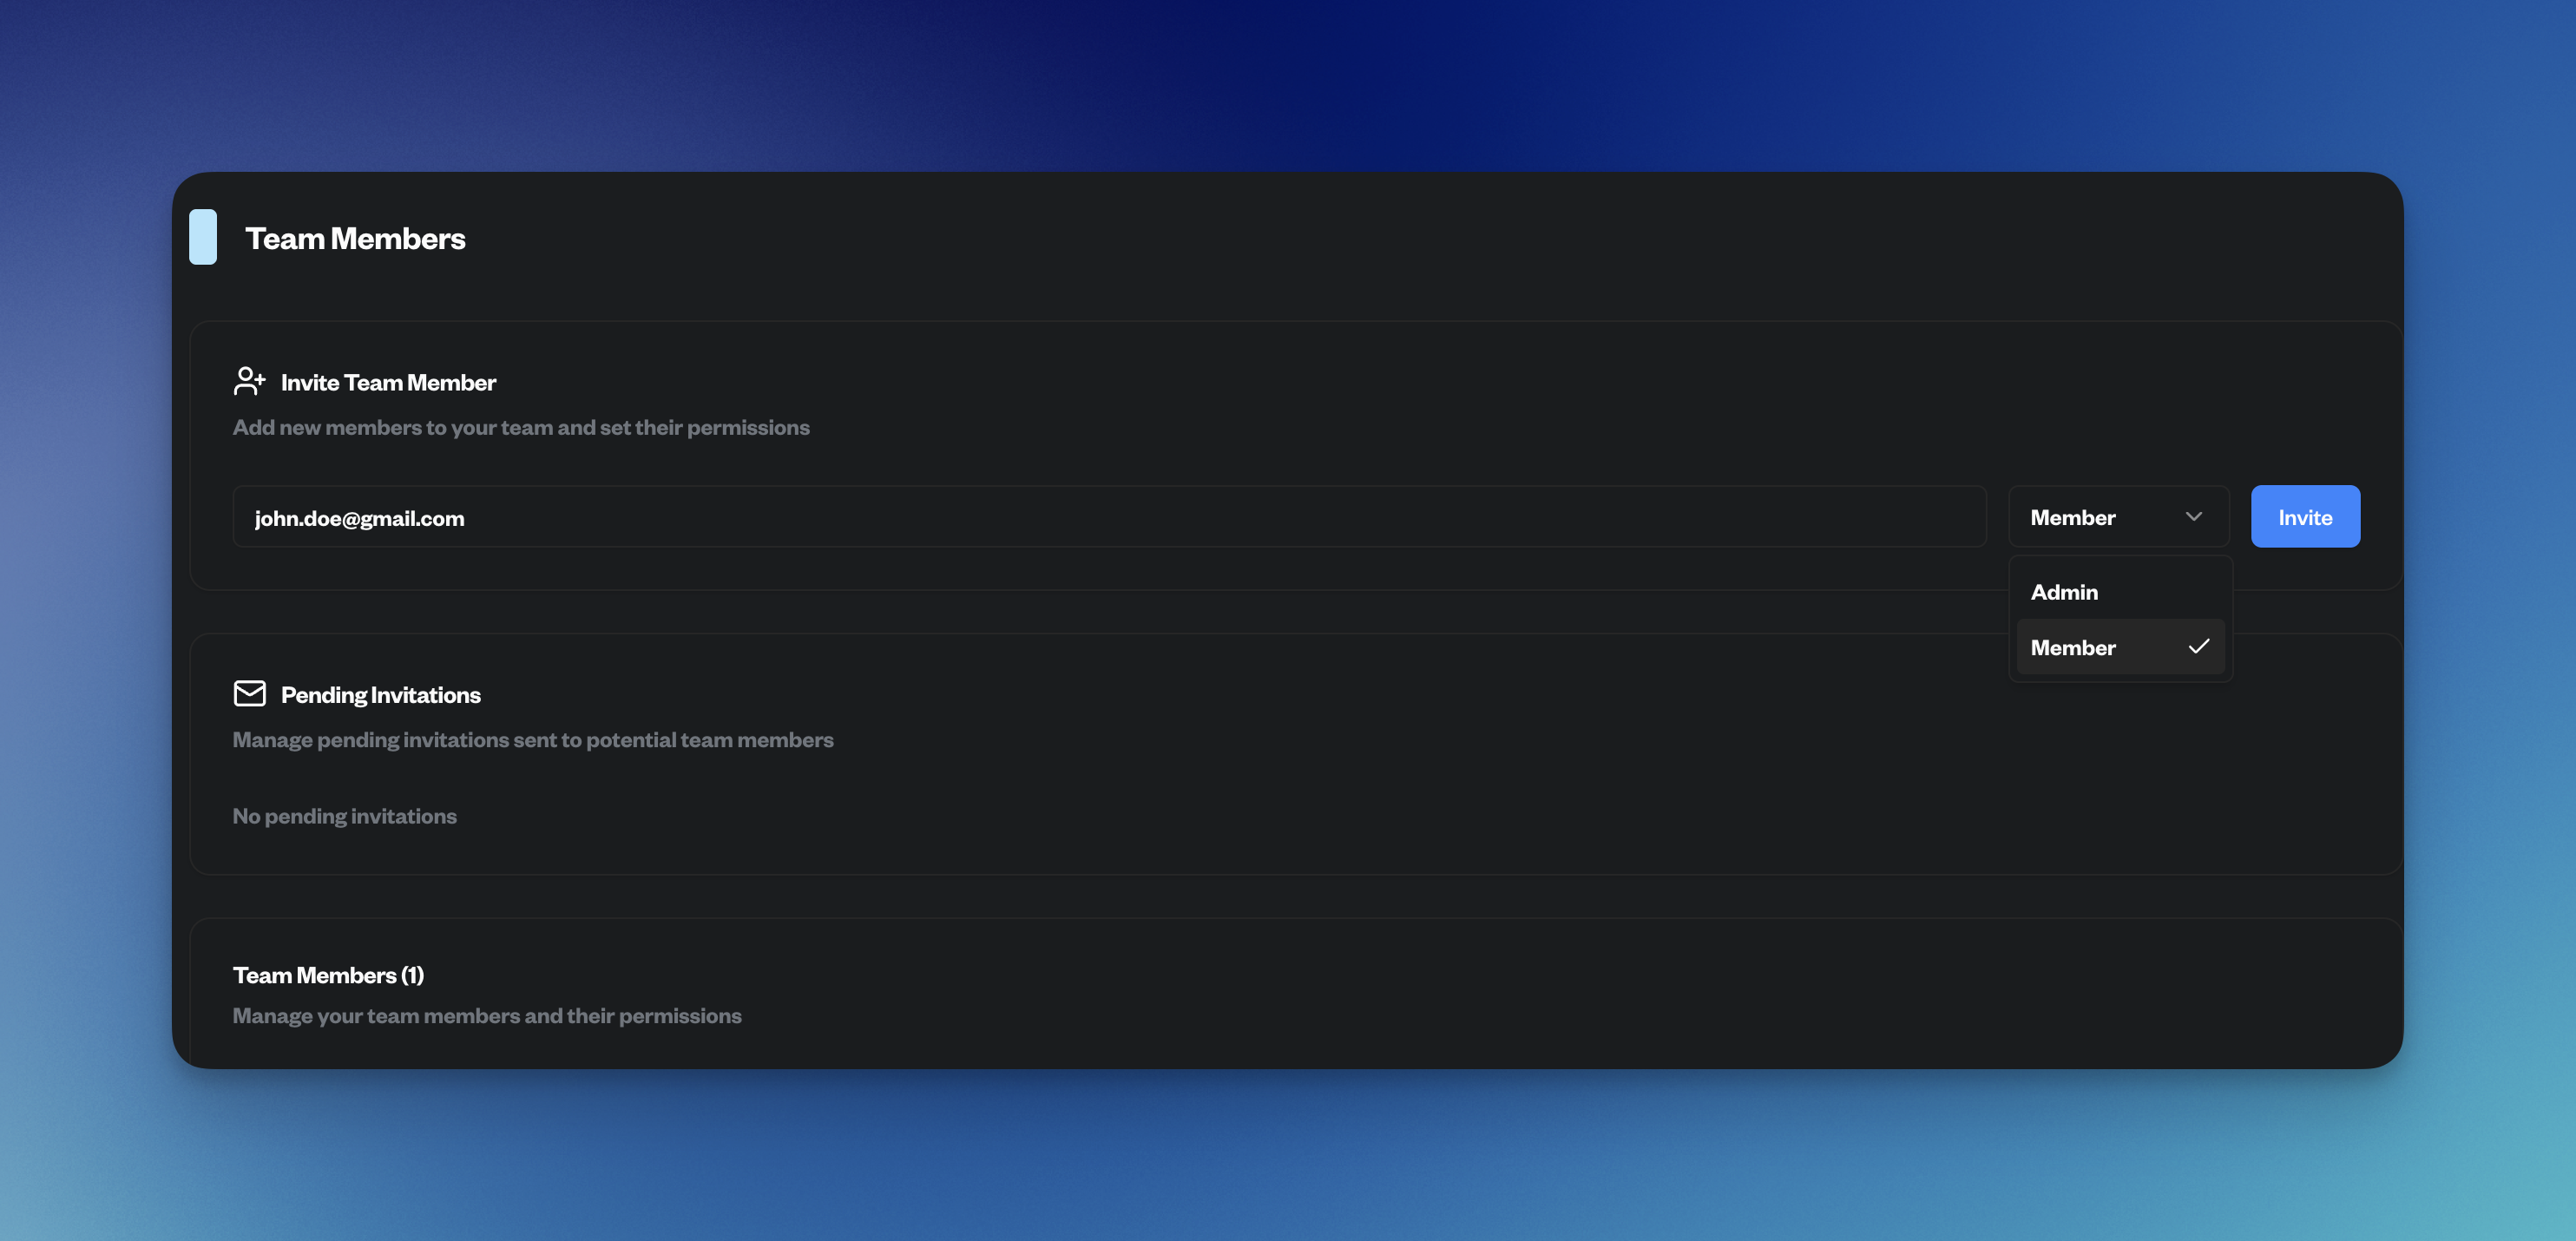This screenshot has width=2576, height=1241.
Task: Click 'Manage pending invitations sent' description text
Action: (x=533, y=740)
